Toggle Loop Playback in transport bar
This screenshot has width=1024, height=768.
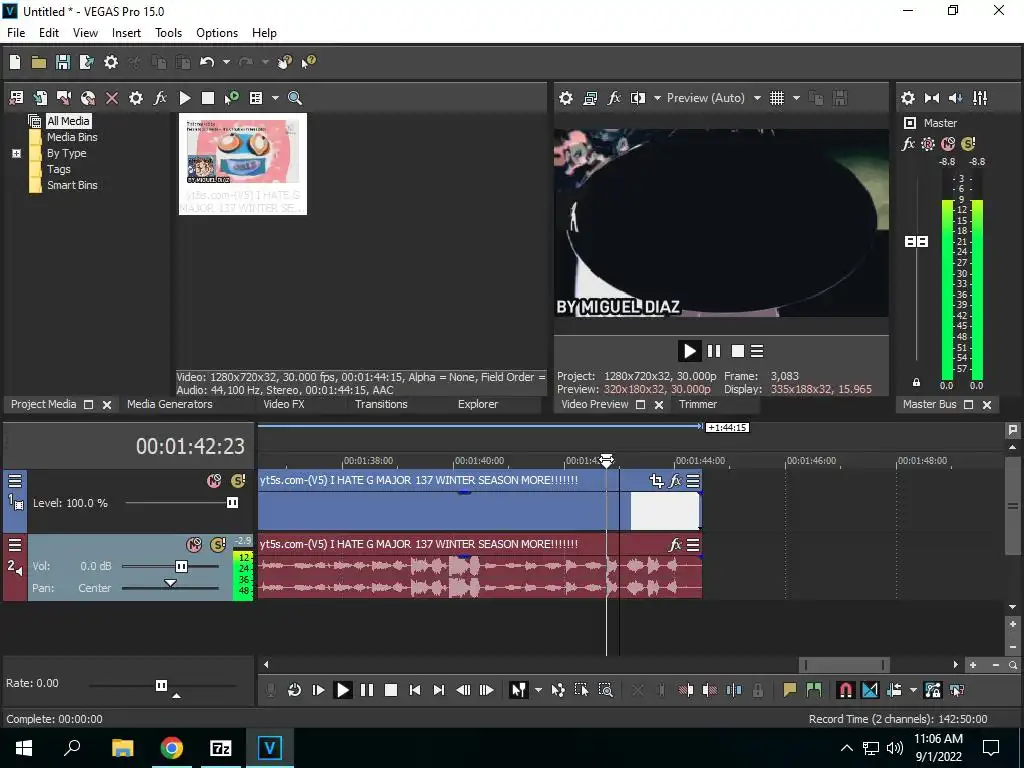coord(294,690)
